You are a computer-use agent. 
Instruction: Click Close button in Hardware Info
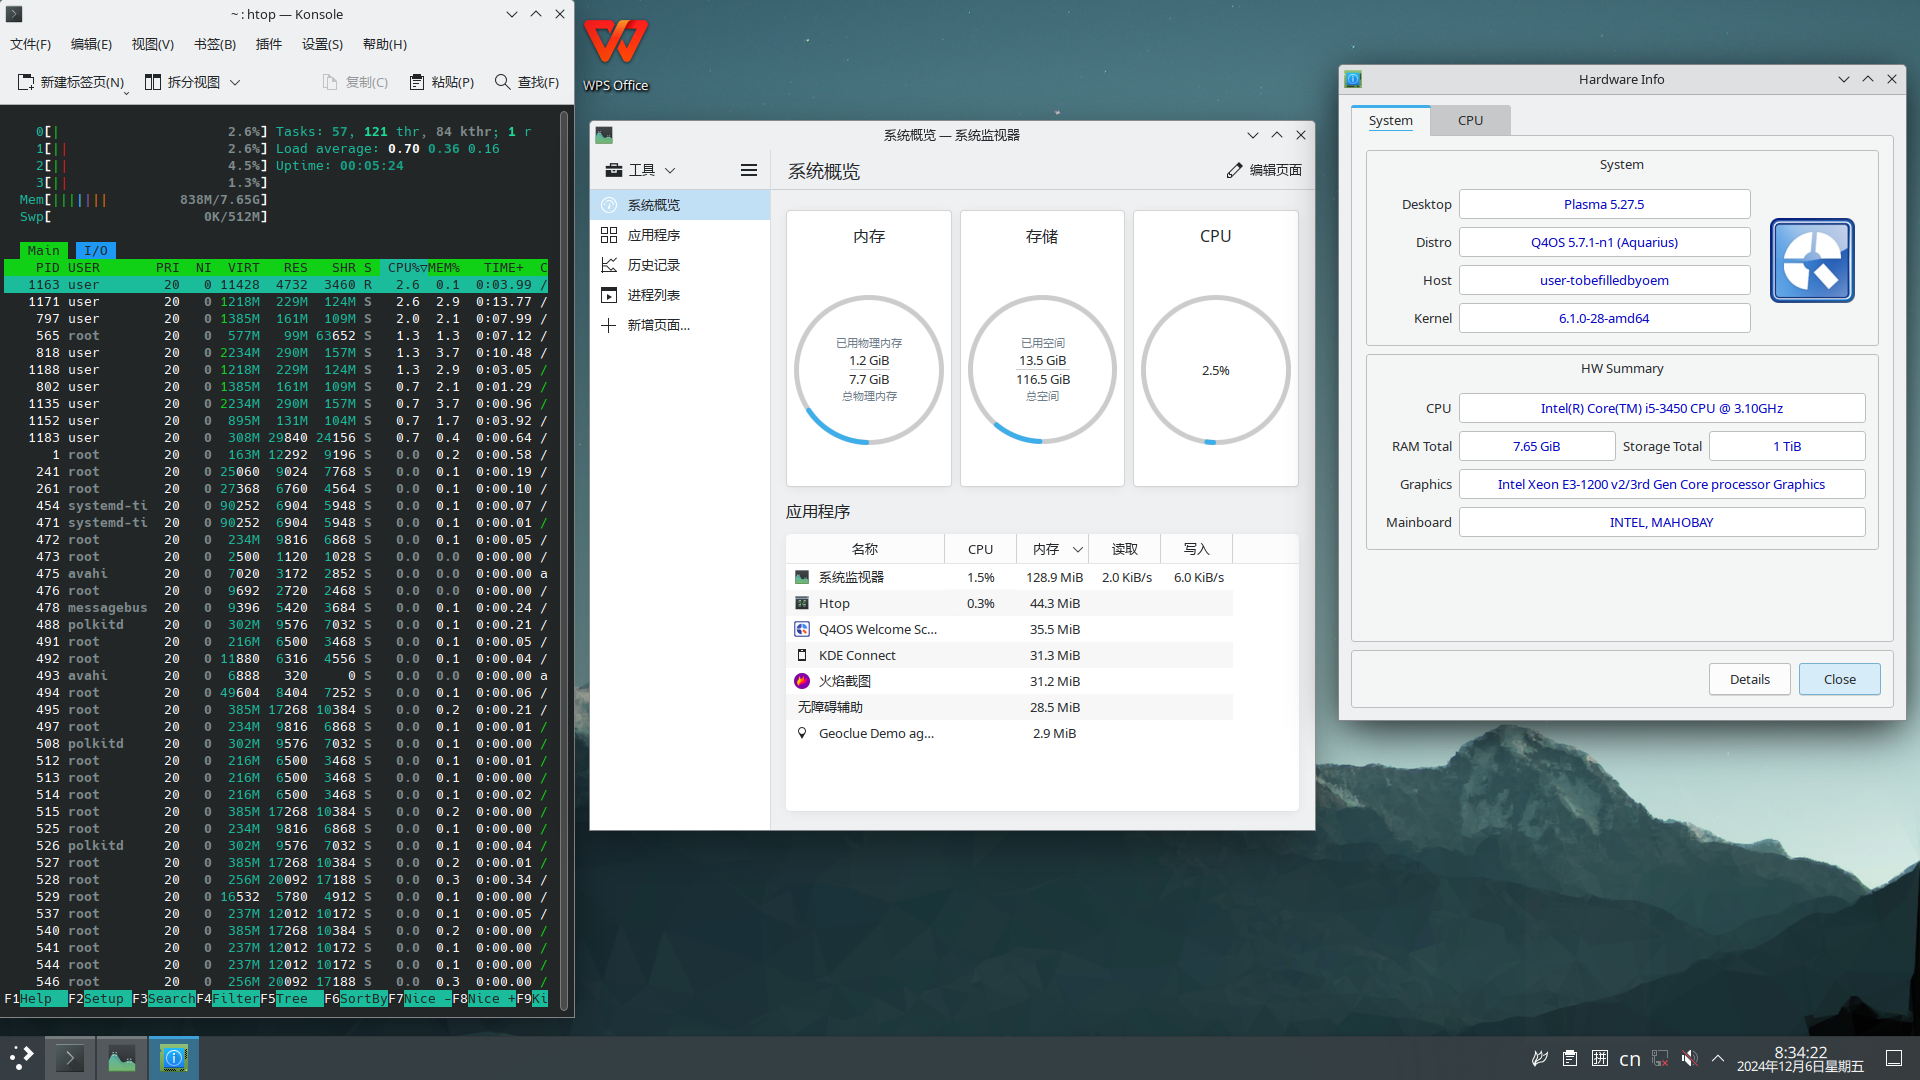tap(1839, 679)
